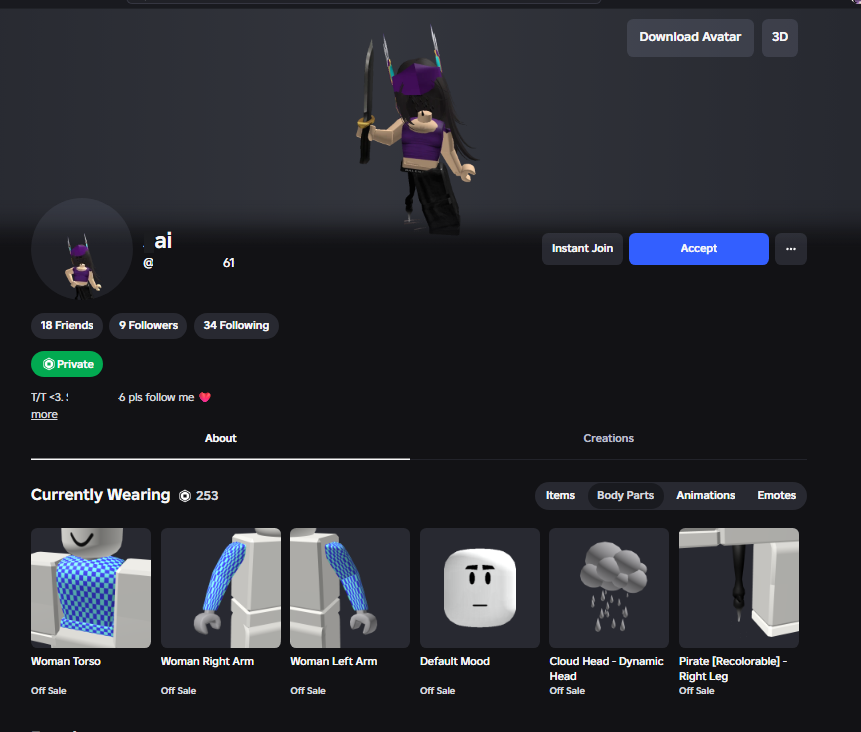Select the Body Parts filter
The height and width of the screenshot is (732, 861).
point(625,495)
